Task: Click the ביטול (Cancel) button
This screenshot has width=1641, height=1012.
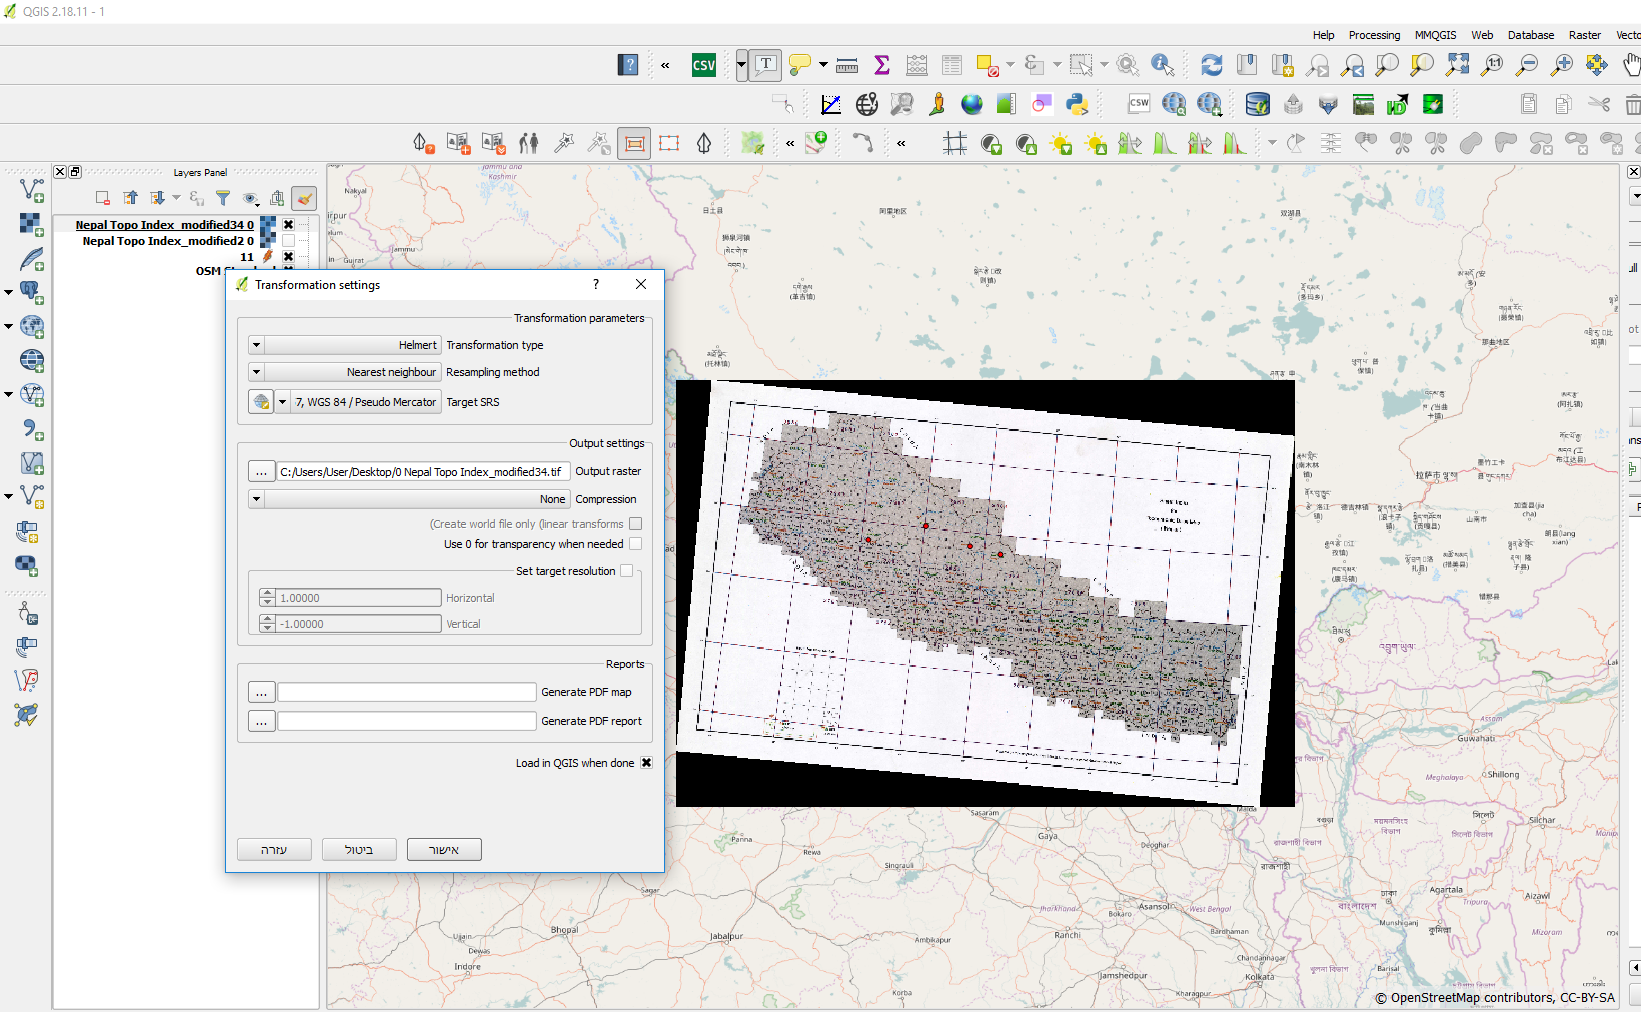Action: coord(359,850)
